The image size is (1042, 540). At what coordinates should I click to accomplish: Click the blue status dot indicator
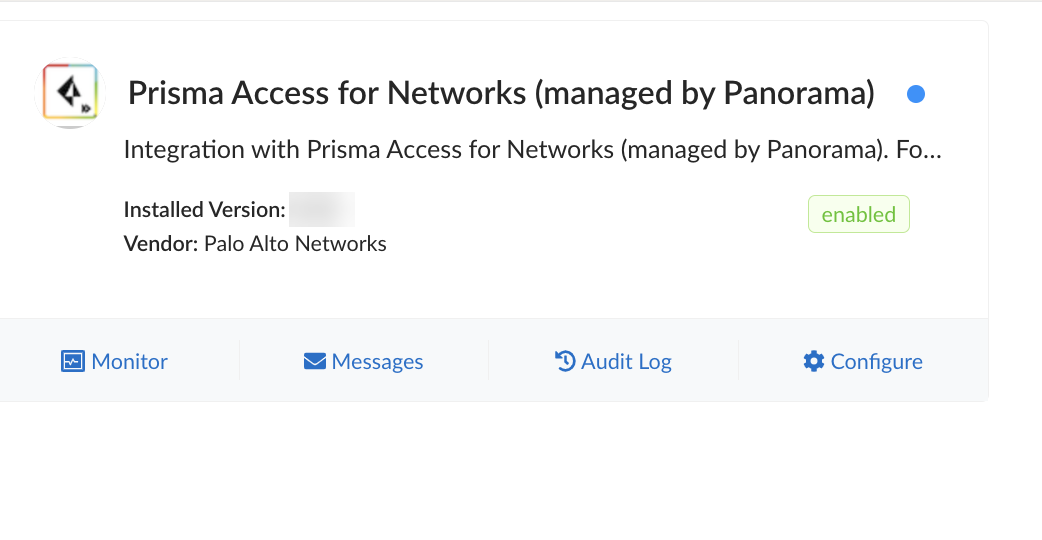point(915,94)
